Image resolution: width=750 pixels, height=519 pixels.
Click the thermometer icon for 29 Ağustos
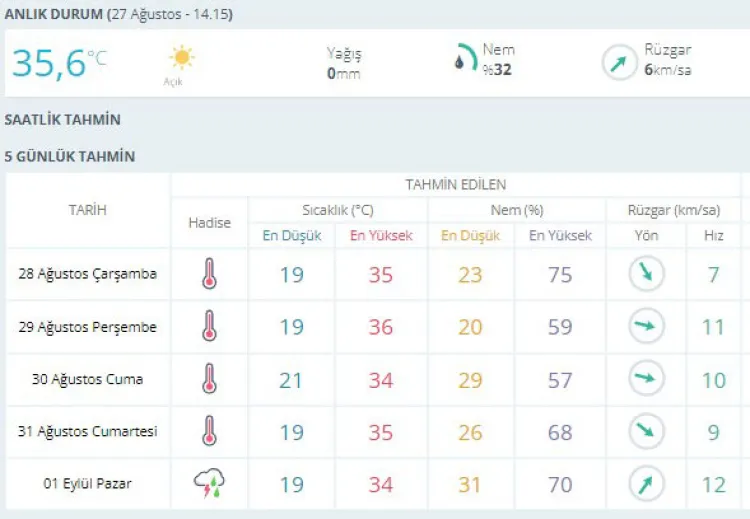pyautogui.click(x=209, y=327)
